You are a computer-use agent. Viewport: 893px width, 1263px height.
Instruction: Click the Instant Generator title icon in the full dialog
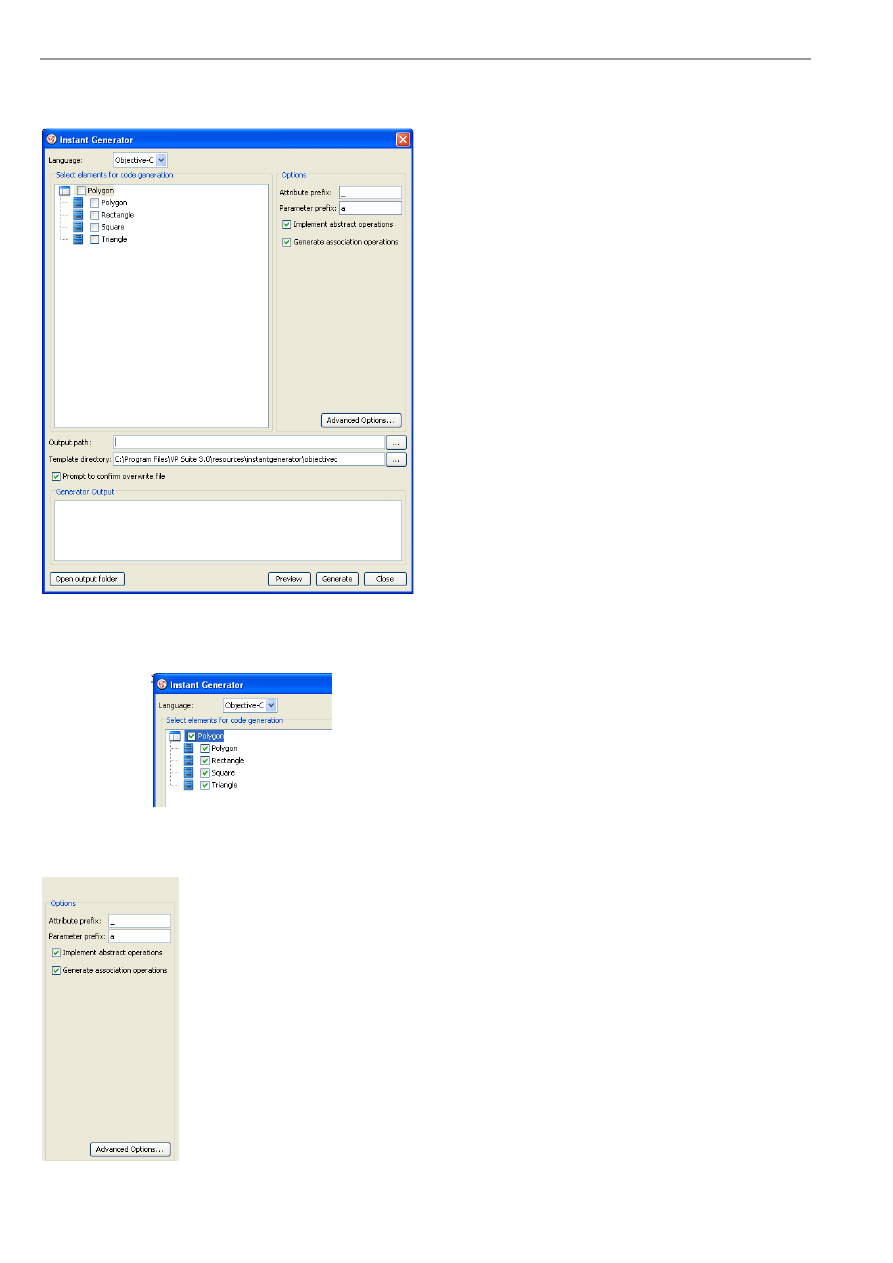coord(52,140)
